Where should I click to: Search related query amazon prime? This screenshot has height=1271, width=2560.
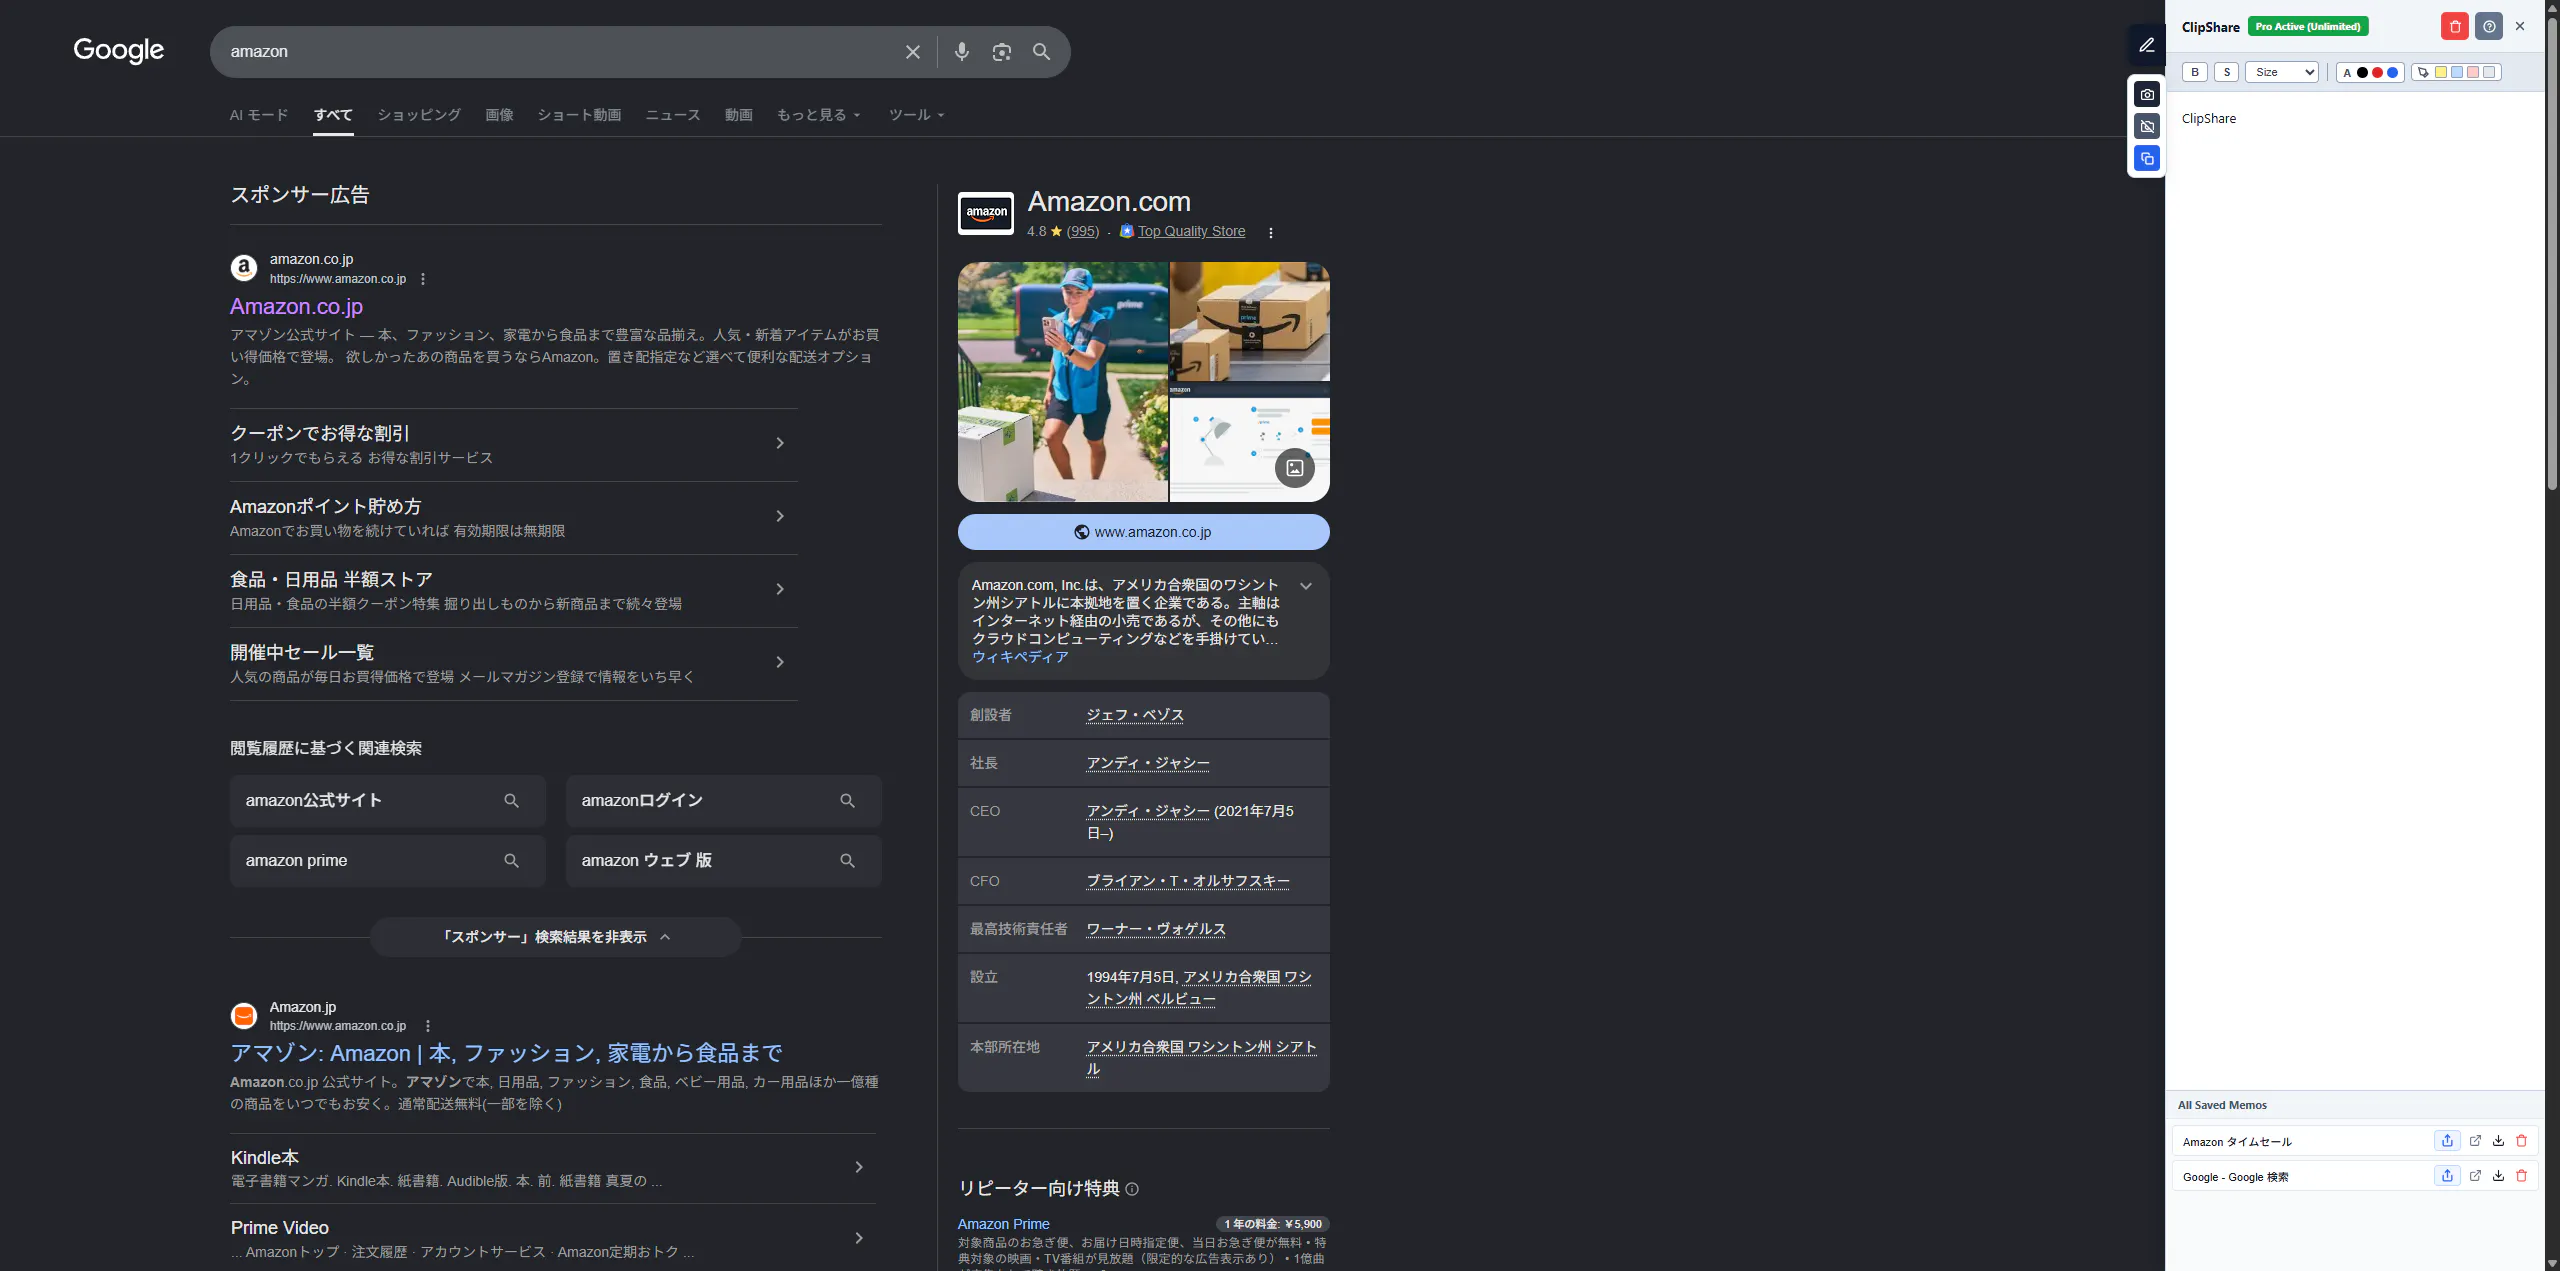point(388,861)
